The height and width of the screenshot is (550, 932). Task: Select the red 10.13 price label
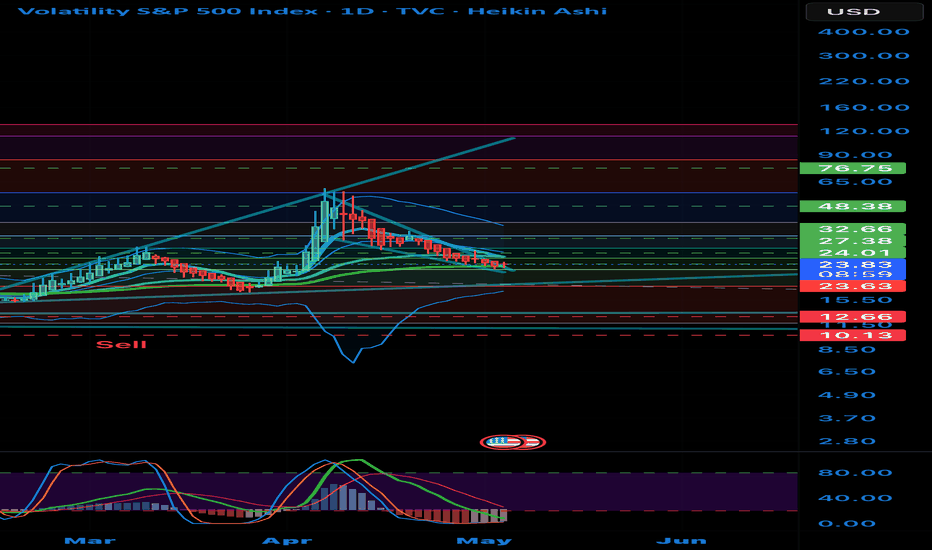click(x=853, y=335)
